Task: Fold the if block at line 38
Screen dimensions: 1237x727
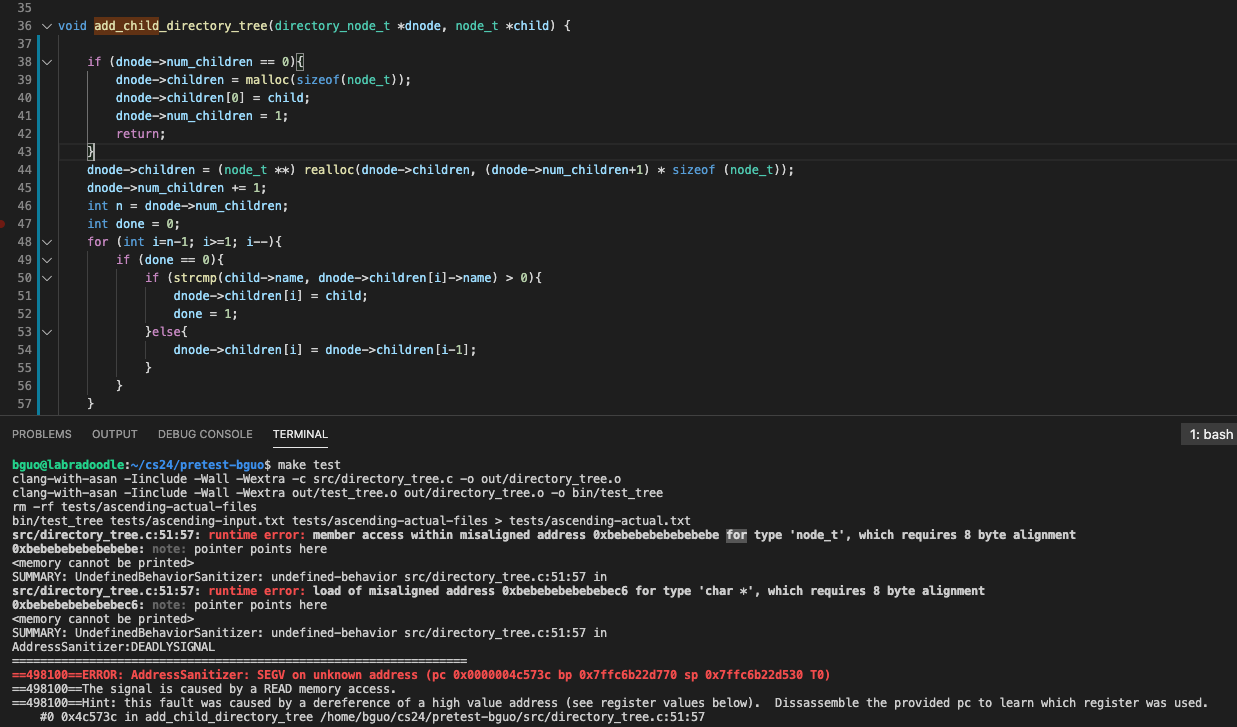Action: point(46,62)
